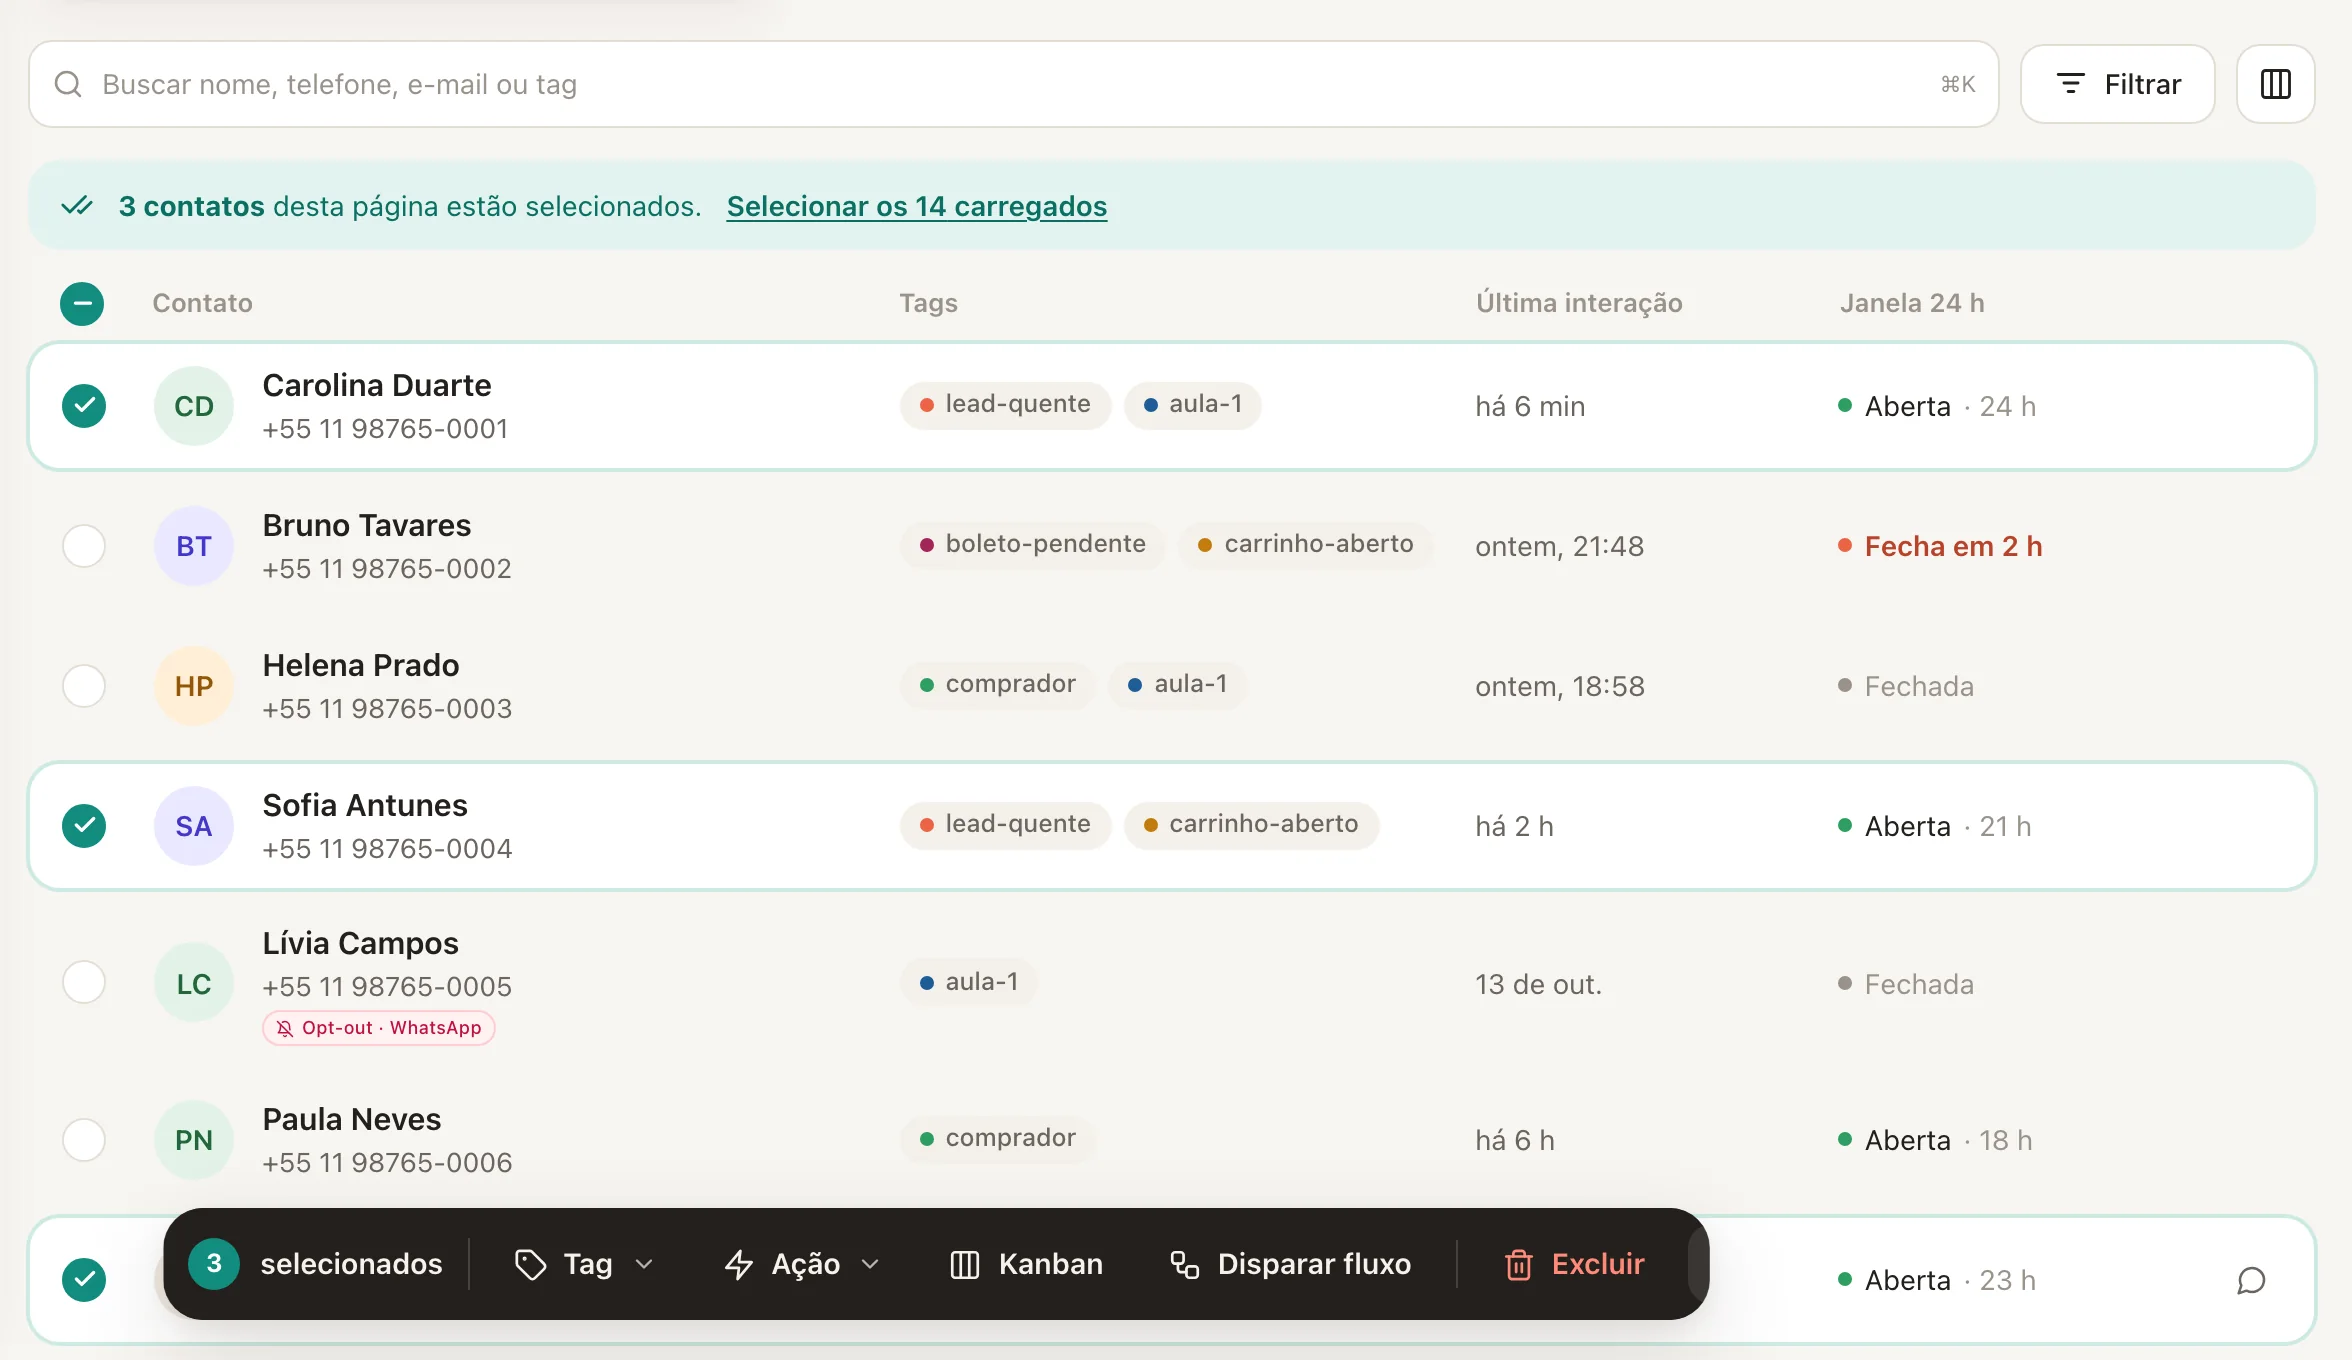Image resolution: width=2352 pixels, height=1360 pixels.
Task: Open the Tag dropdown in bulk bar
Action: pos(584,1264)
